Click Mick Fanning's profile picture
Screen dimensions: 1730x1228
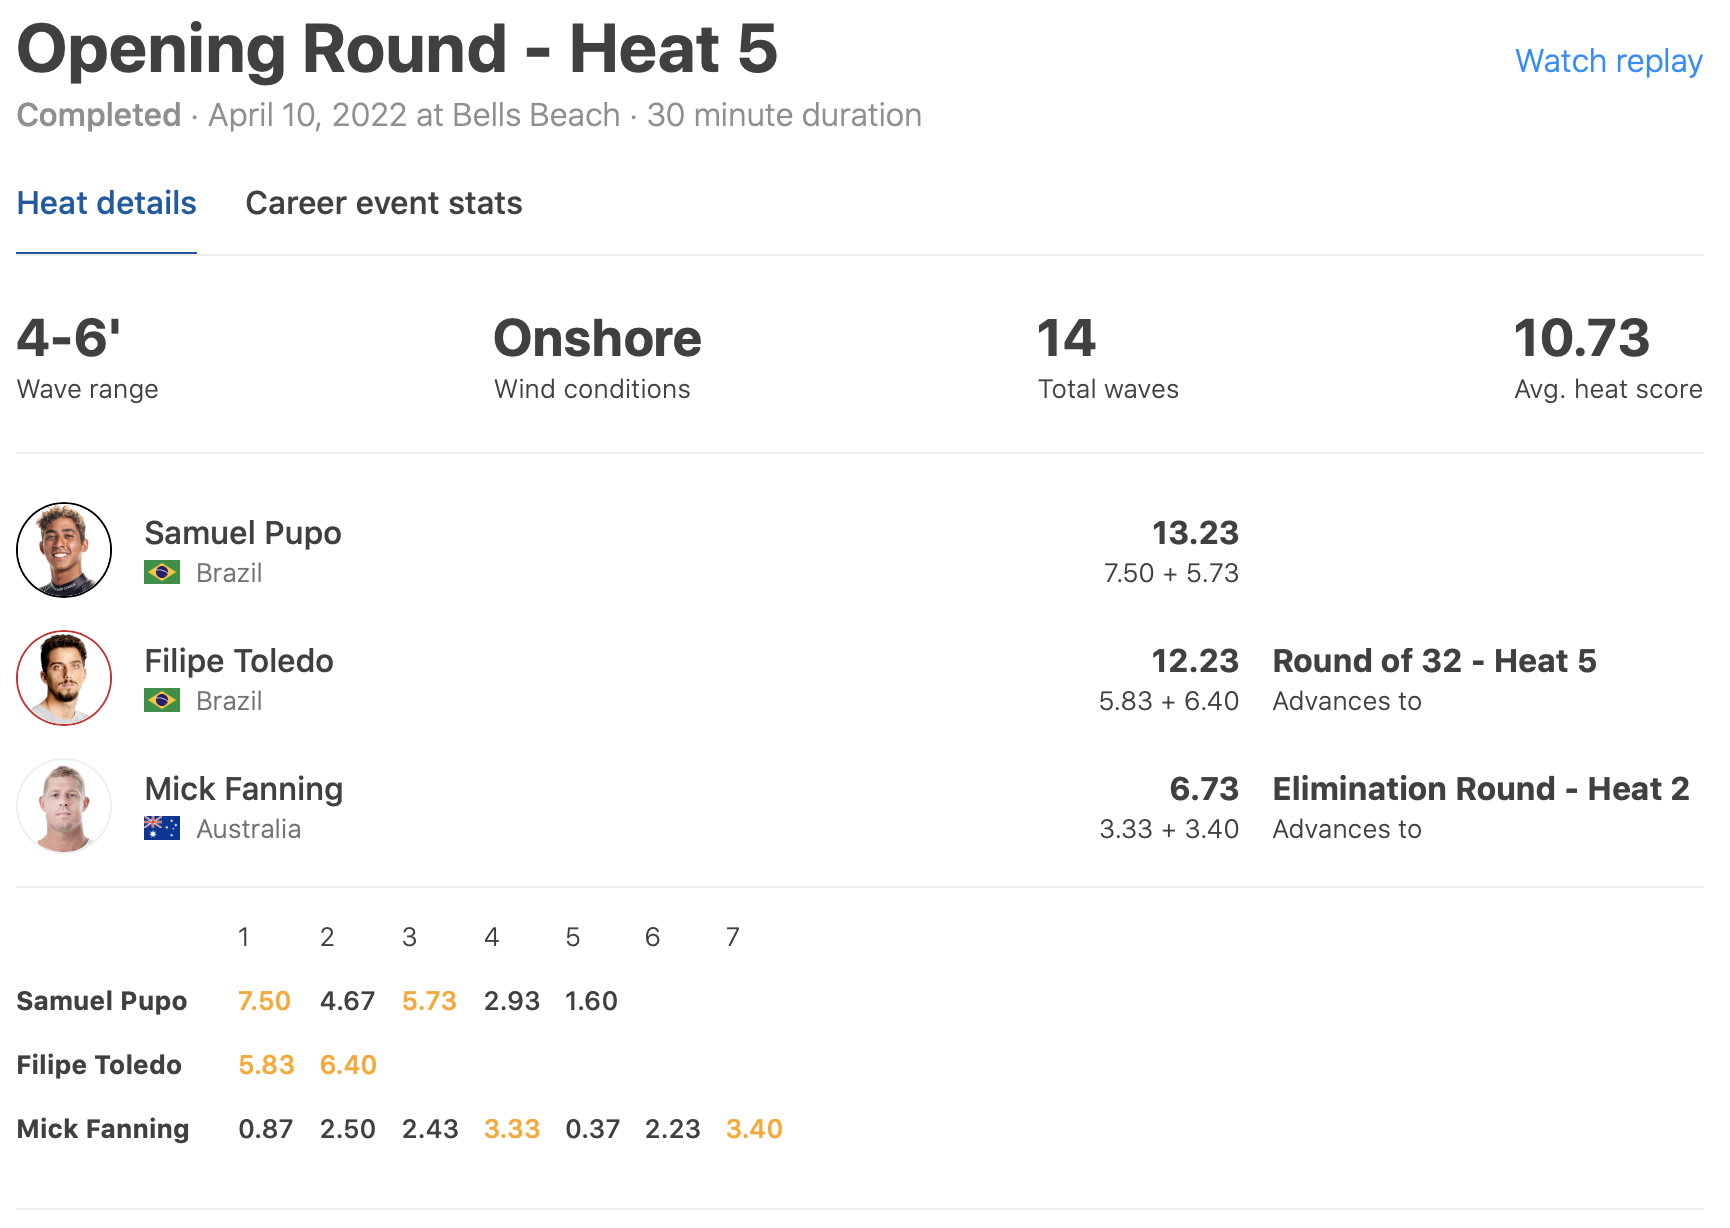click(64, 806)
